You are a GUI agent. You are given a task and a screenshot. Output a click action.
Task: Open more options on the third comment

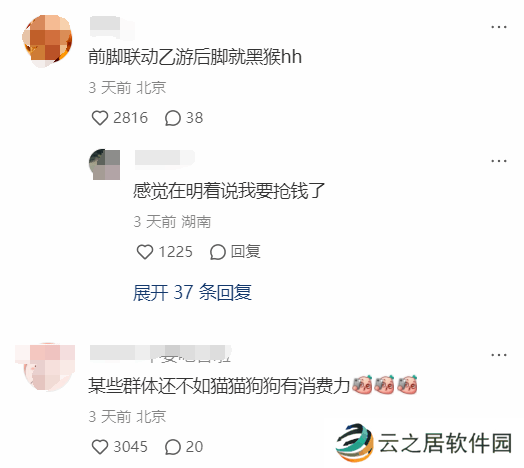point(499,355)
